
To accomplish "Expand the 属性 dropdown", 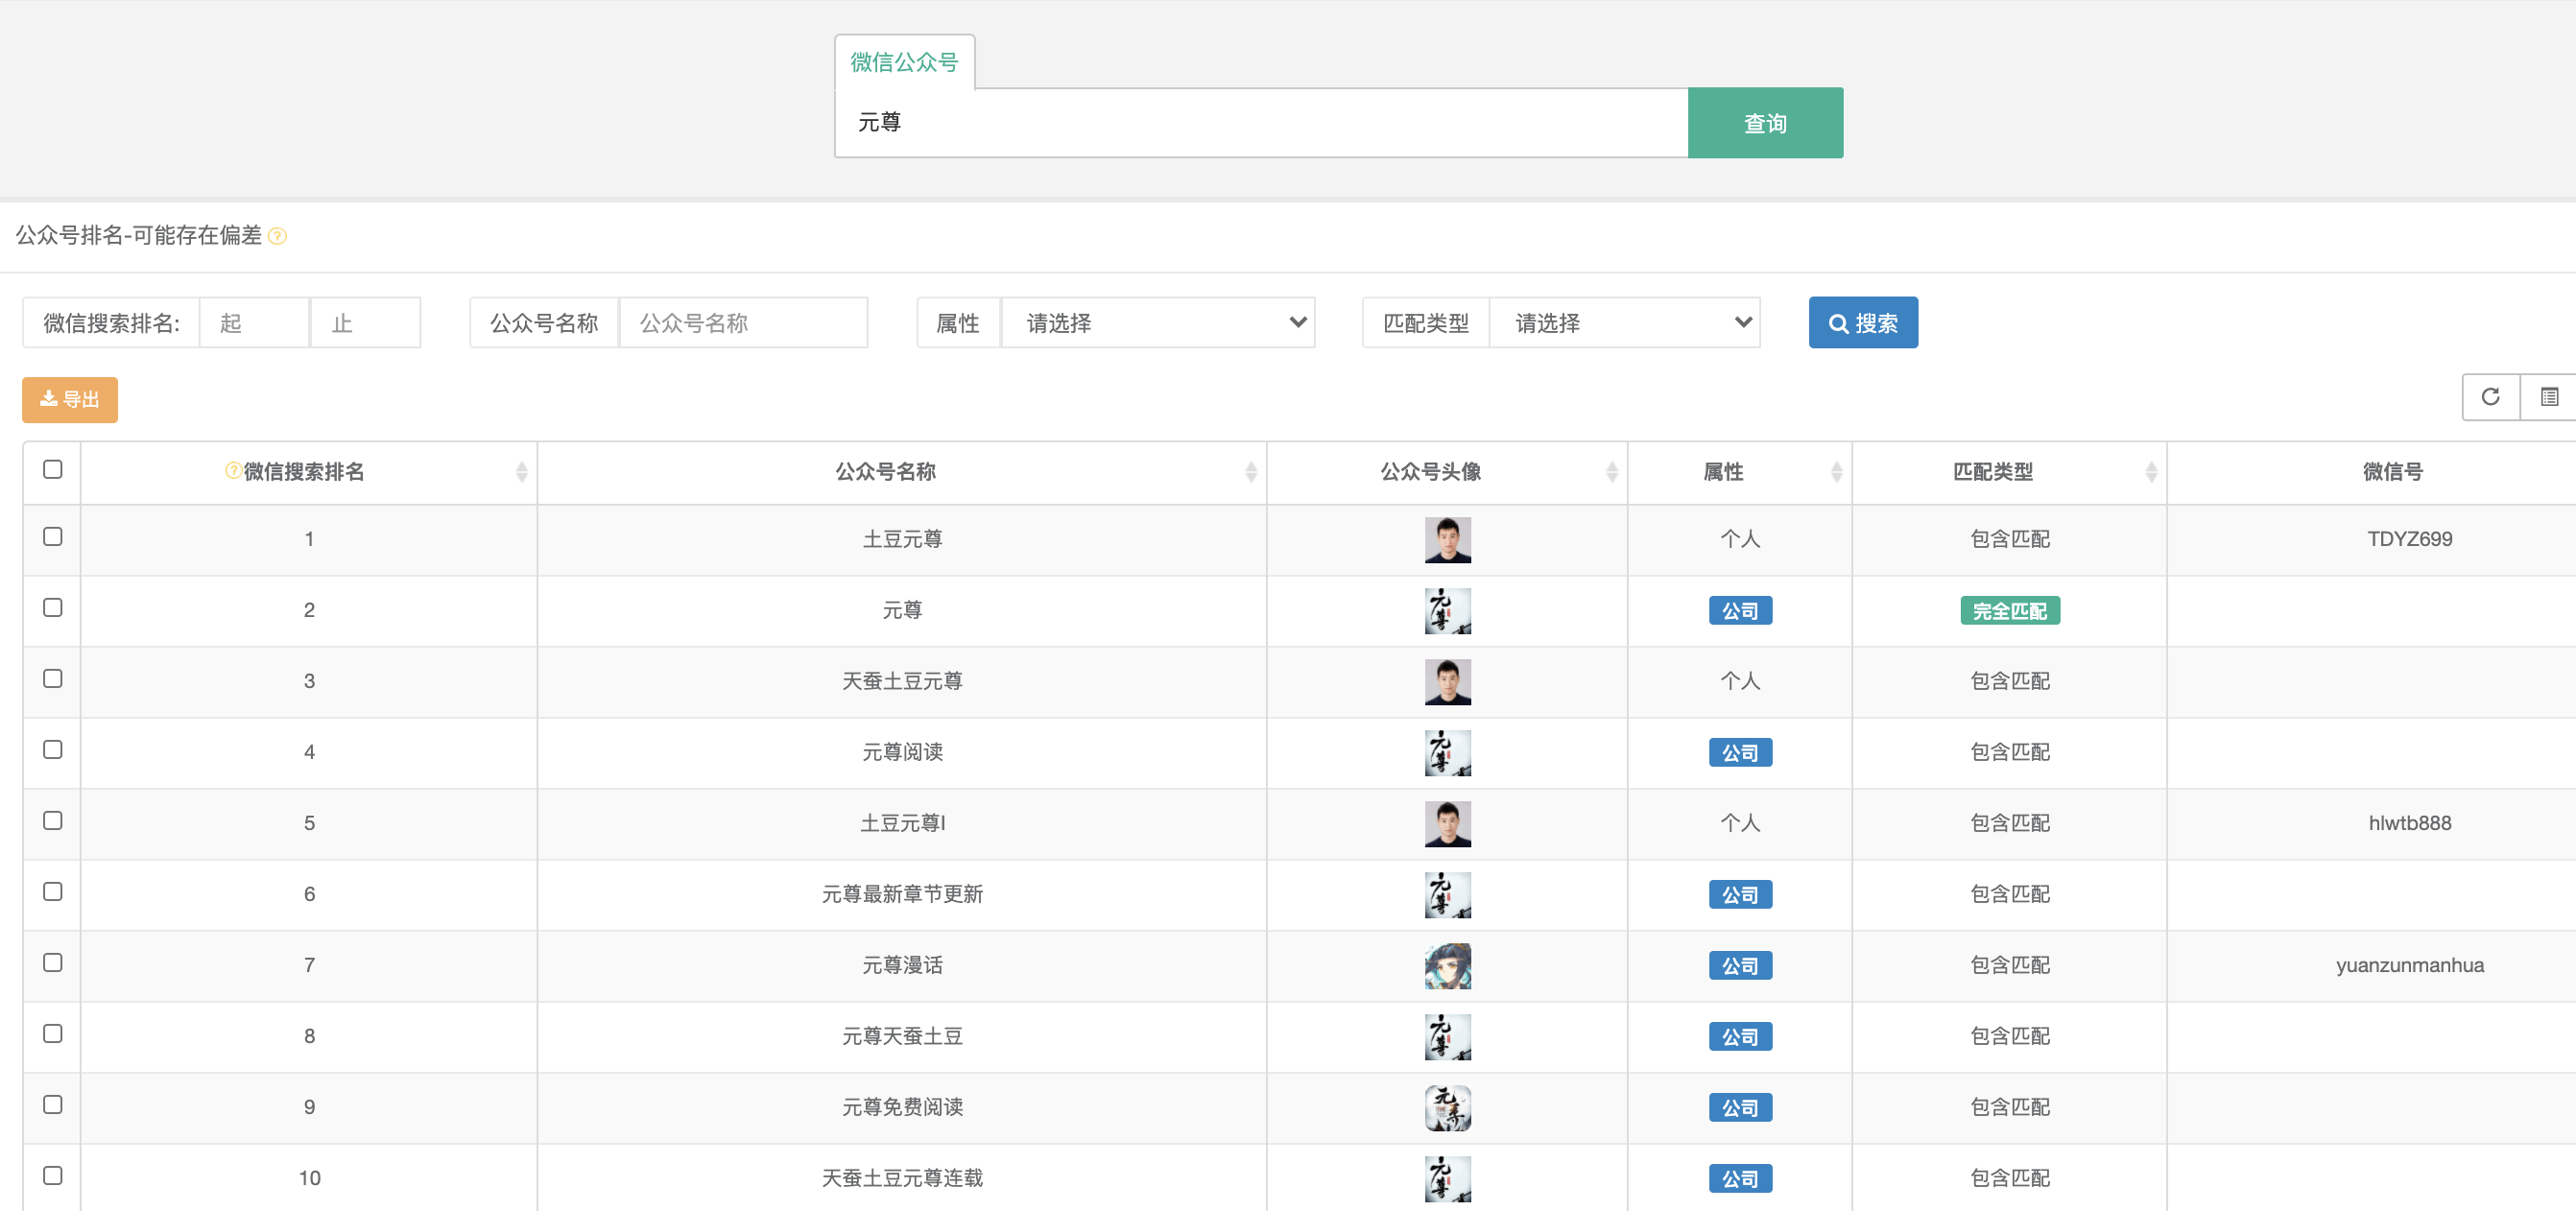I will 1157,323.
